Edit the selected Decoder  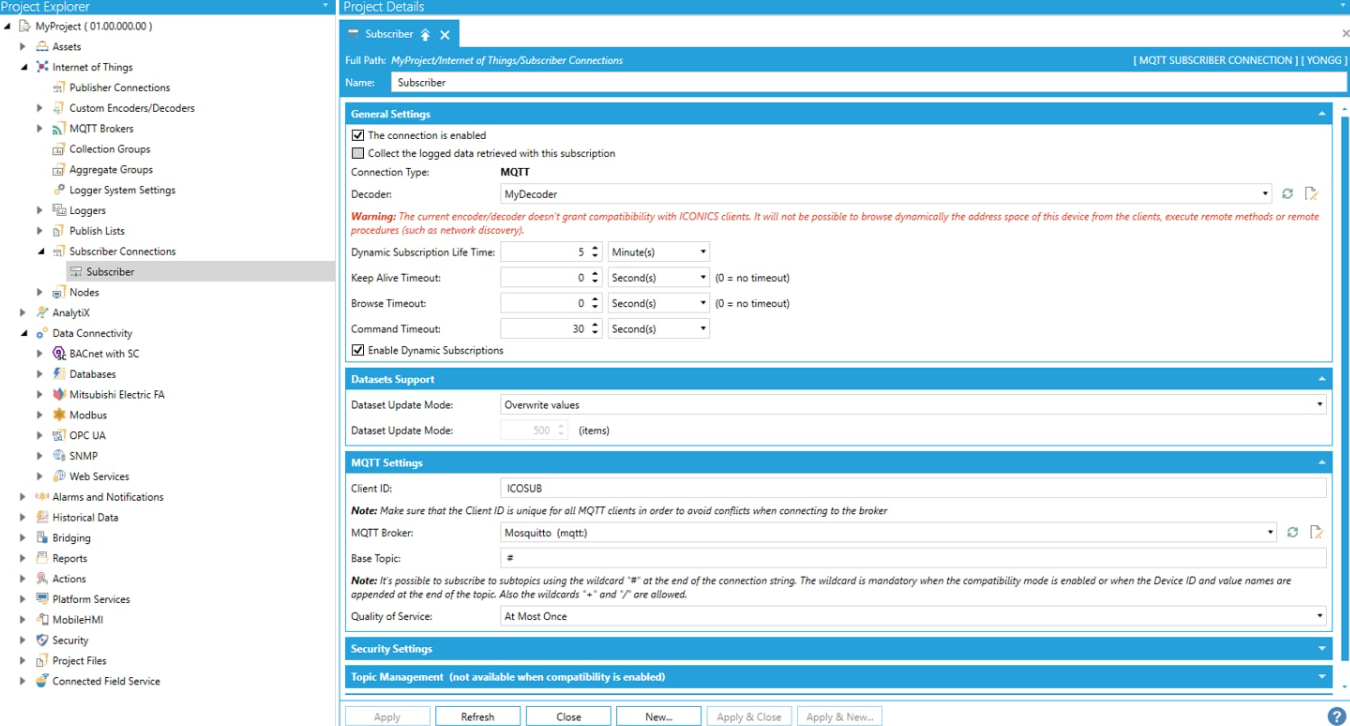1313,194
